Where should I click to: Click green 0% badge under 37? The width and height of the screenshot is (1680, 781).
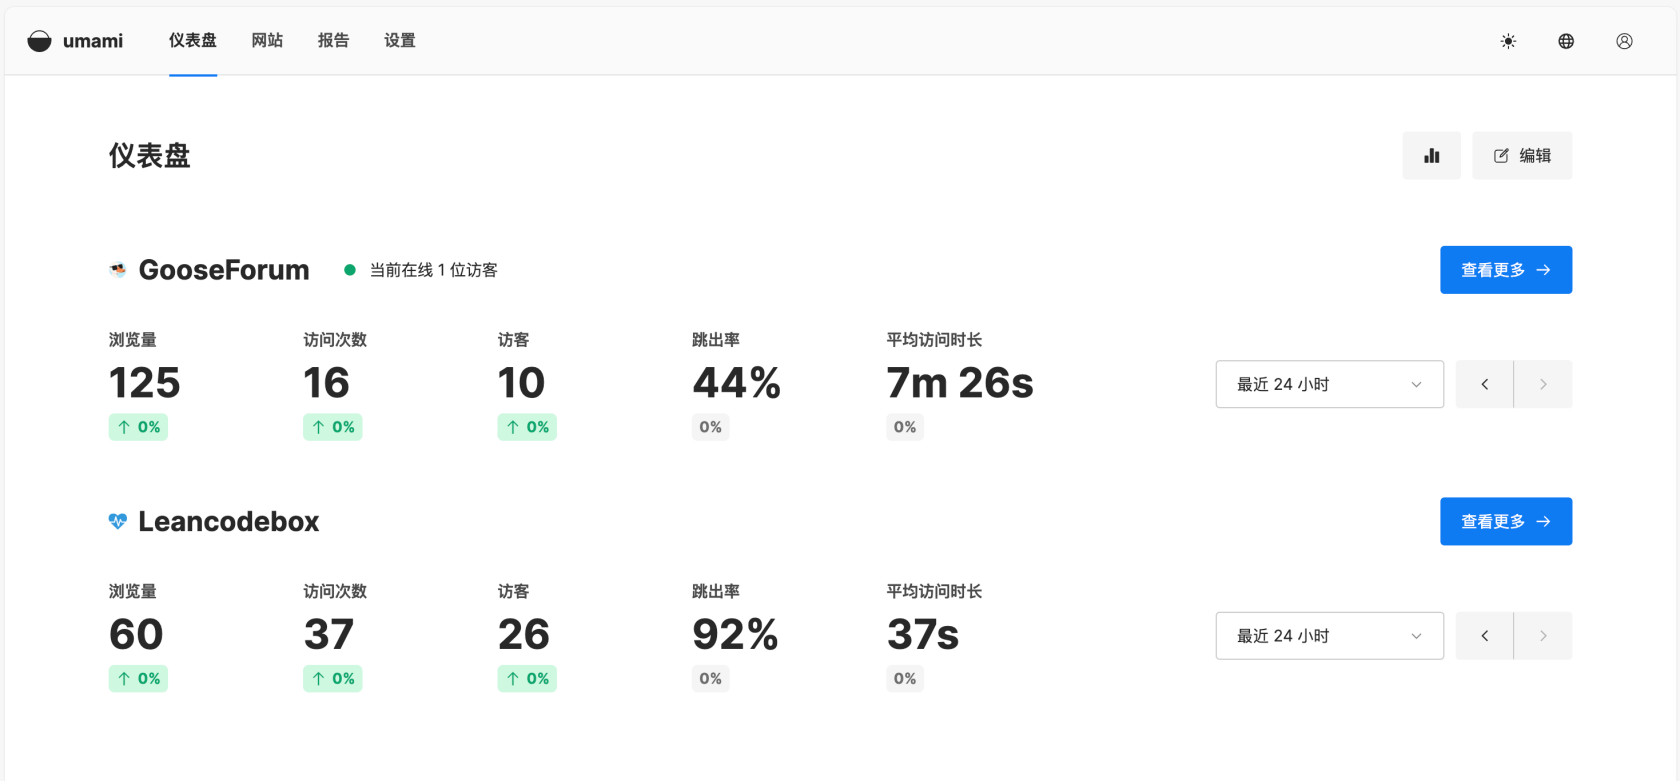(333, 679)
